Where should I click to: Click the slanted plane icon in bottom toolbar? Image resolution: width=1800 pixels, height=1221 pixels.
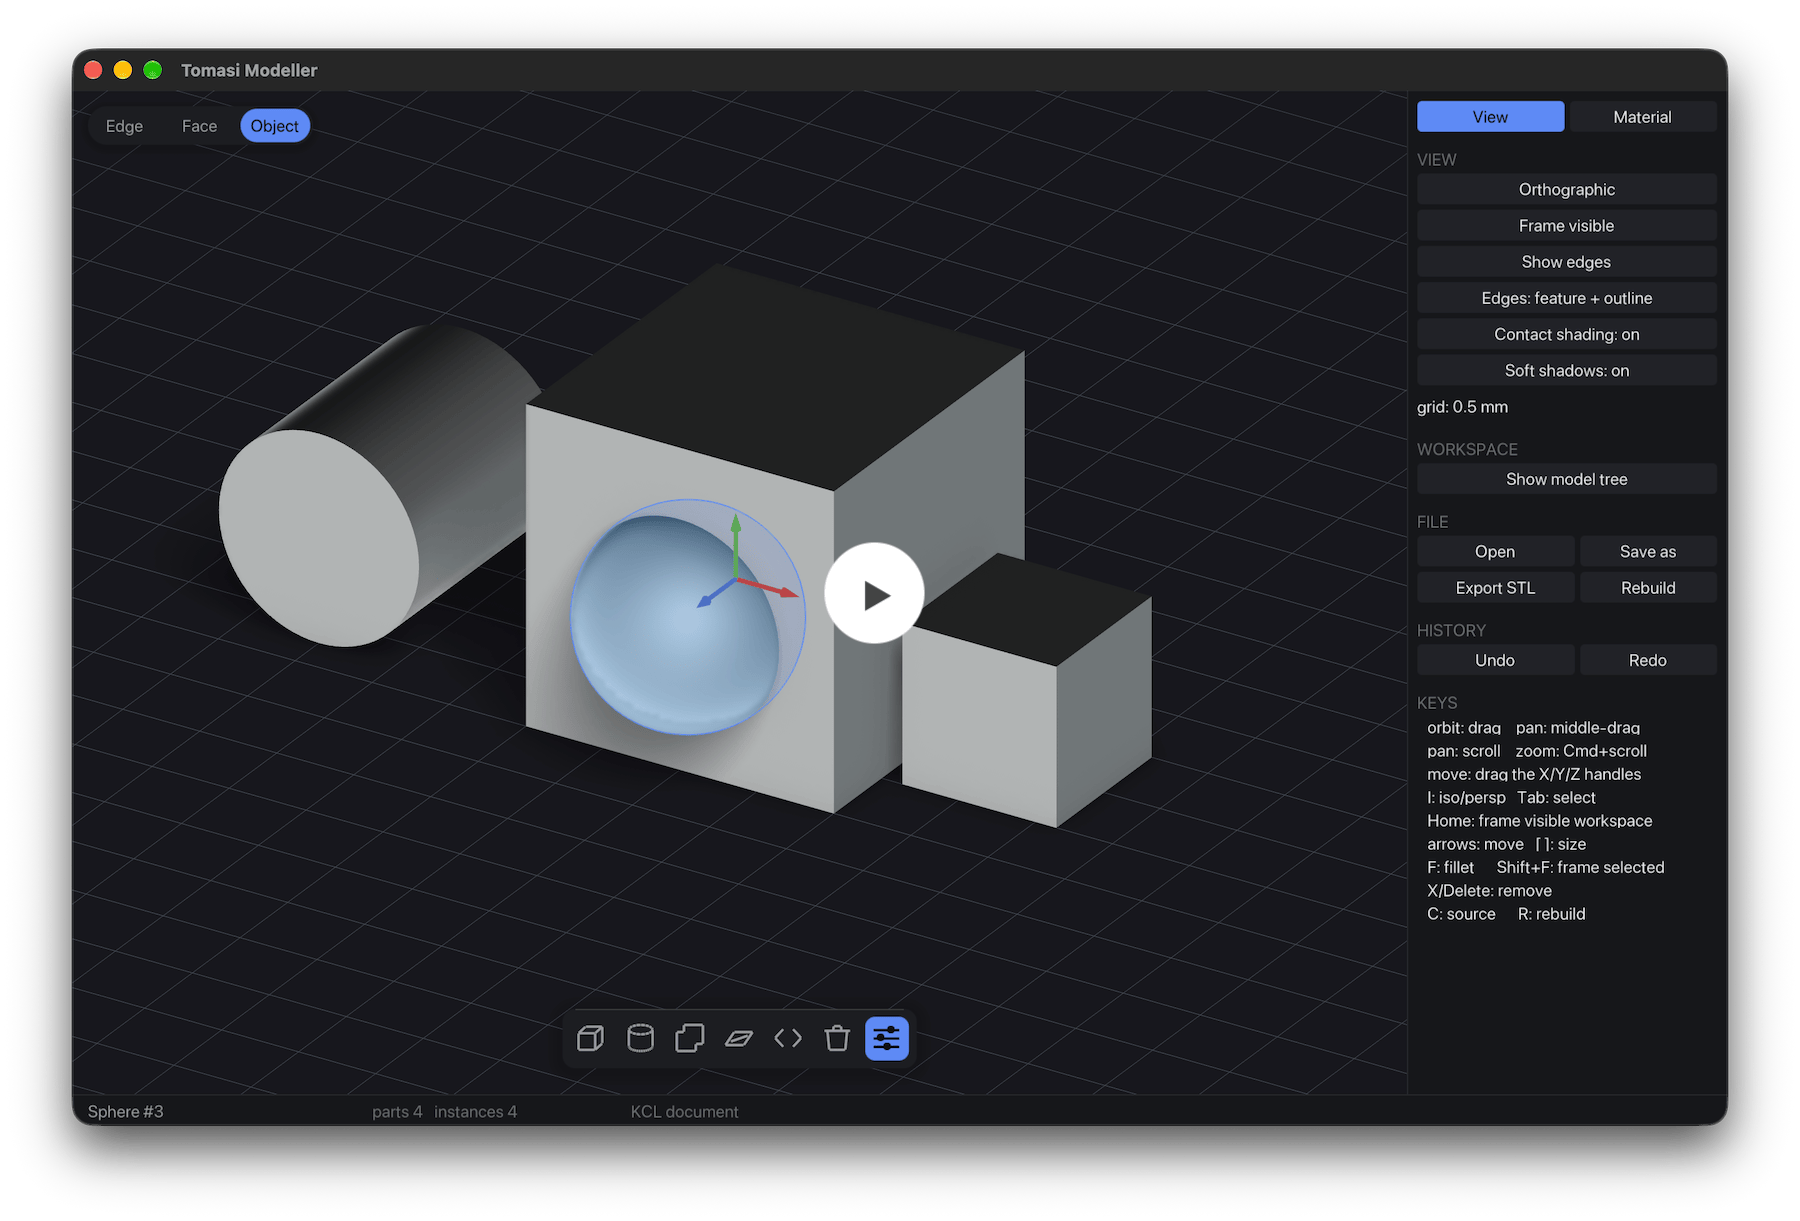(739, 1038)
